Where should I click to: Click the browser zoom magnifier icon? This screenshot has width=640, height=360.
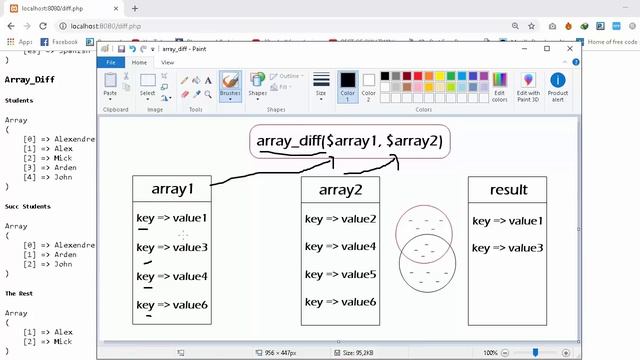click(515, 26)
